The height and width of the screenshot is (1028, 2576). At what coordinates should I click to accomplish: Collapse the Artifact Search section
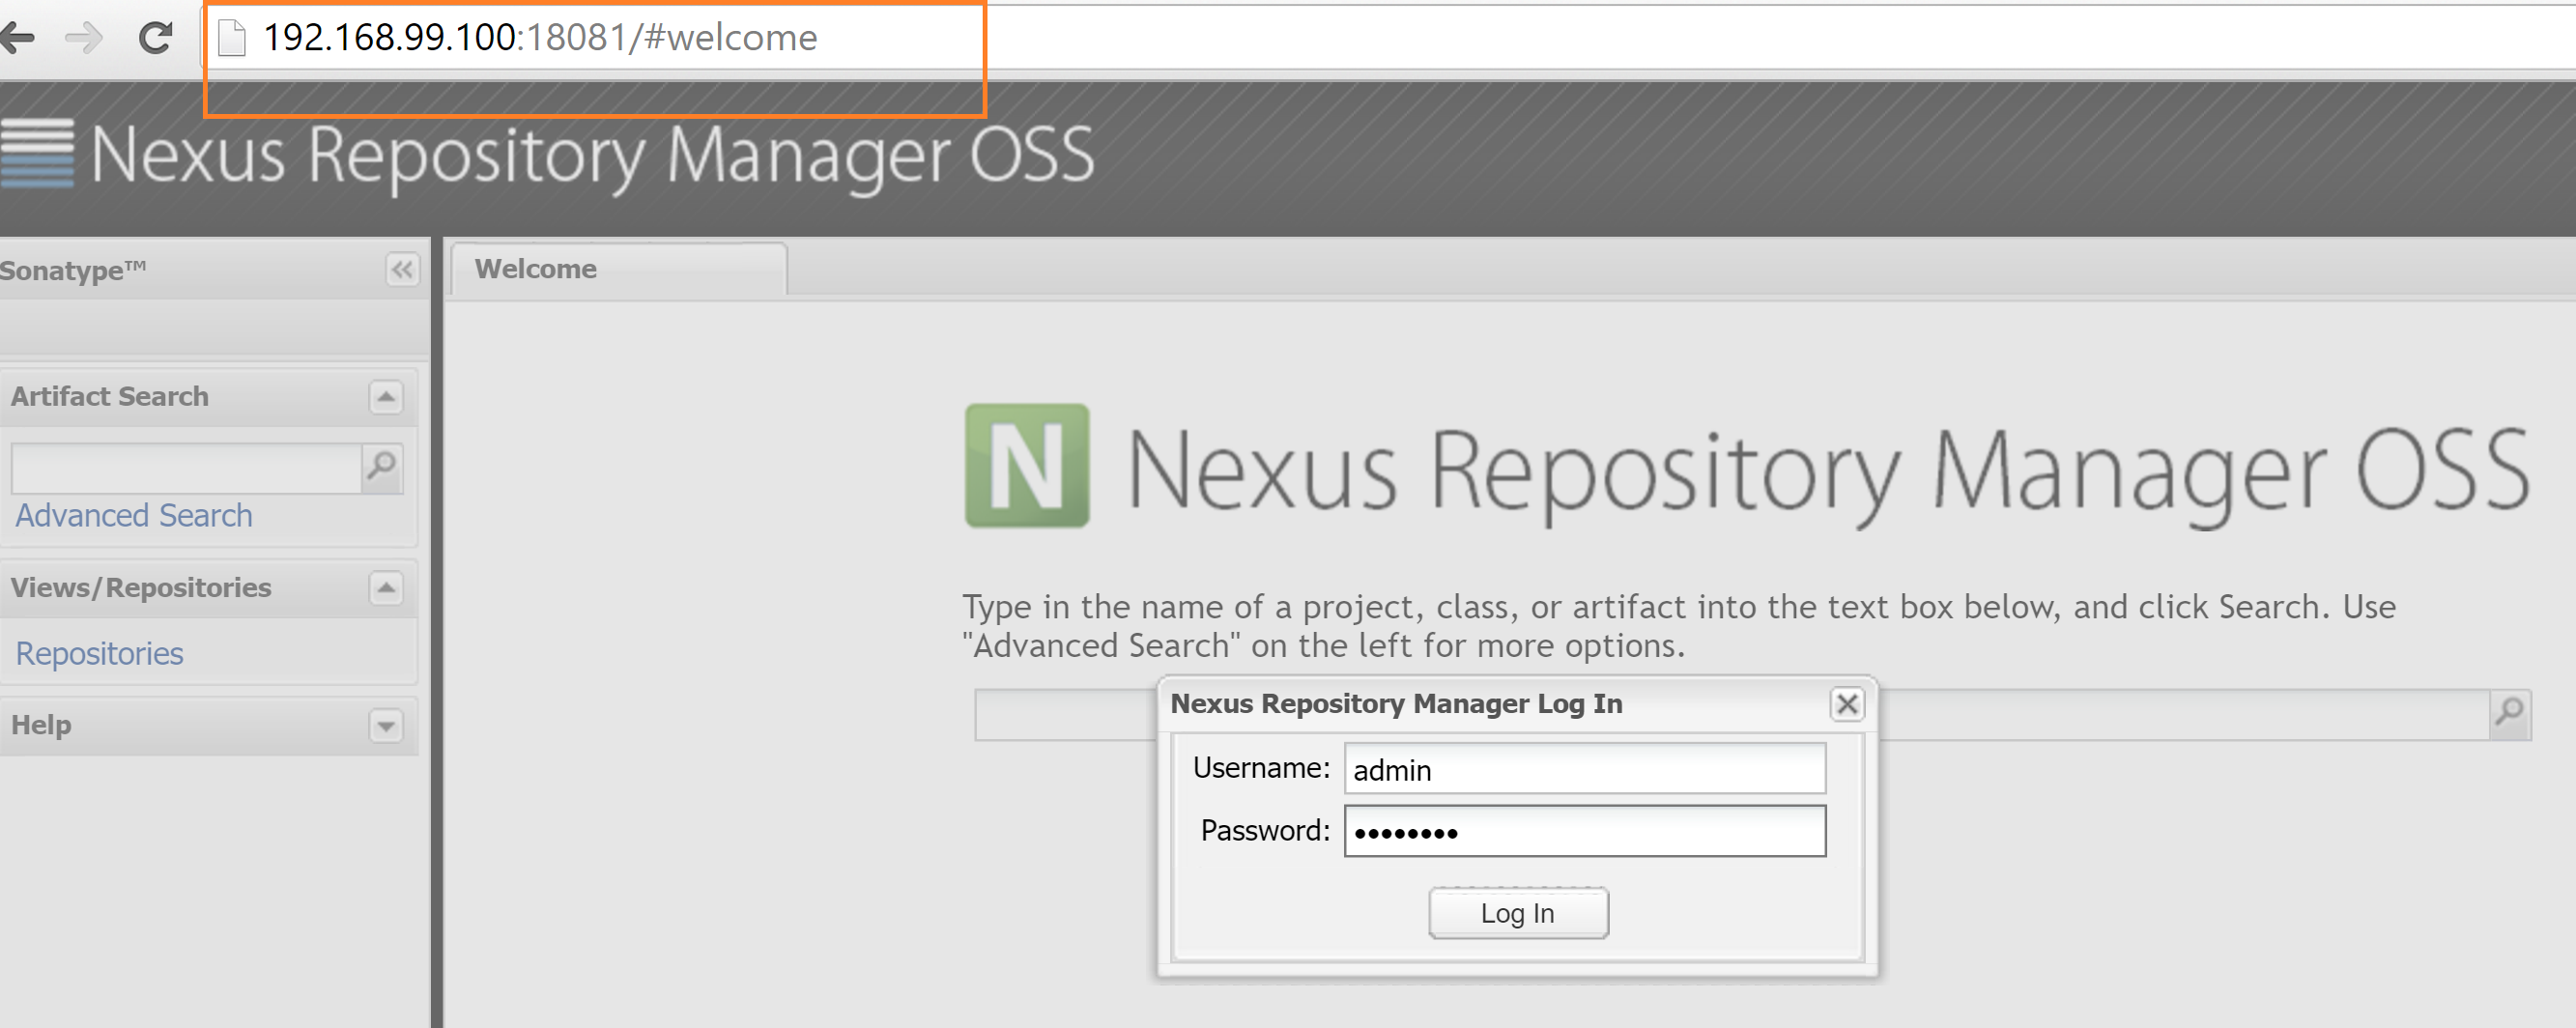coord(386,397)
